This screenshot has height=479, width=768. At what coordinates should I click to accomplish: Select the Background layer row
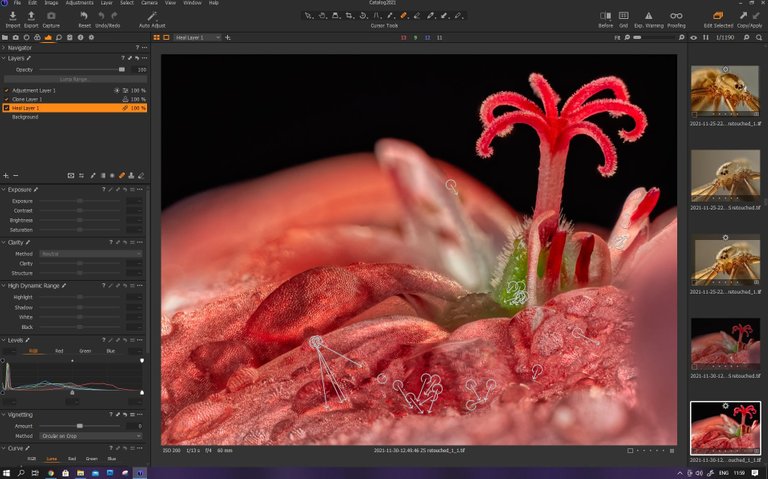point(74,117)
